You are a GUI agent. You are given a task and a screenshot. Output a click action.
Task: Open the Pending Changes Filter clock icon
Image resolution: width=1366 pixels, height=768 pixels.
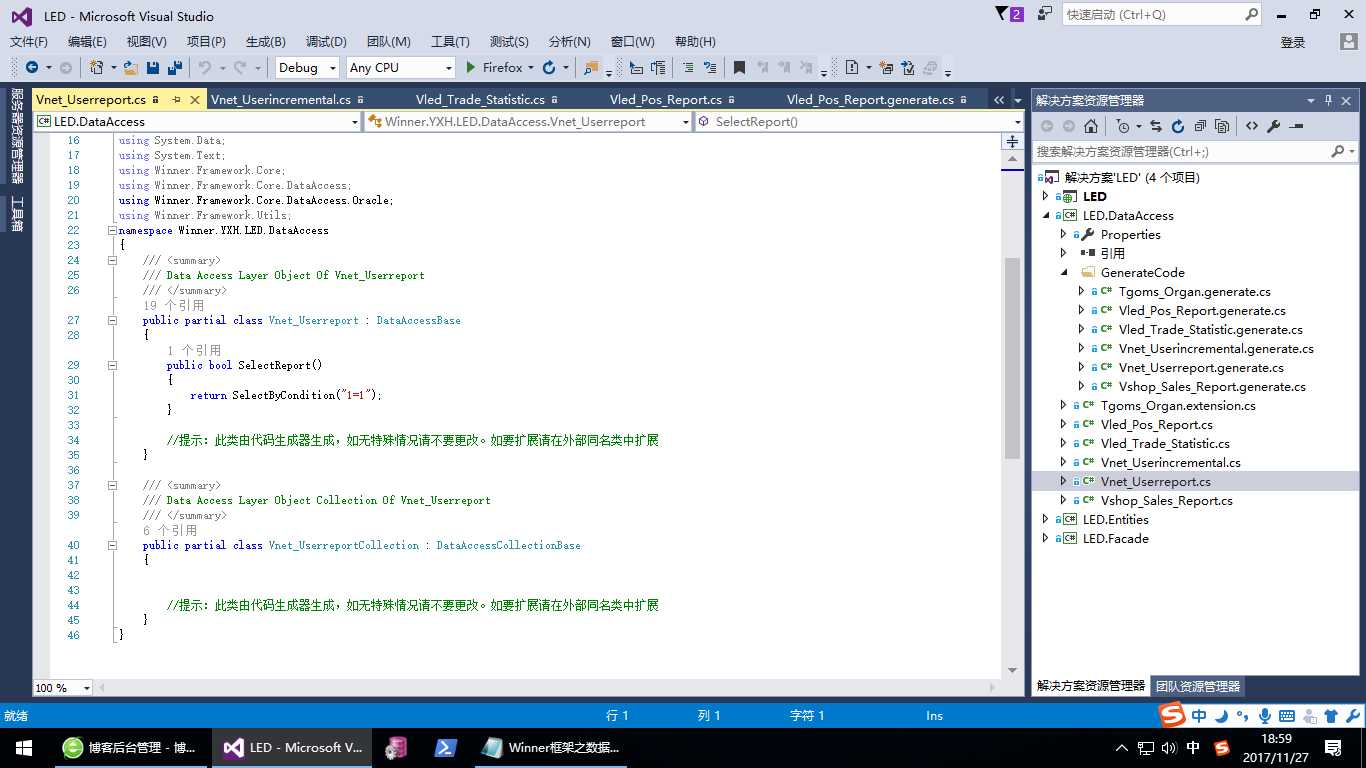pos(1123,126)
